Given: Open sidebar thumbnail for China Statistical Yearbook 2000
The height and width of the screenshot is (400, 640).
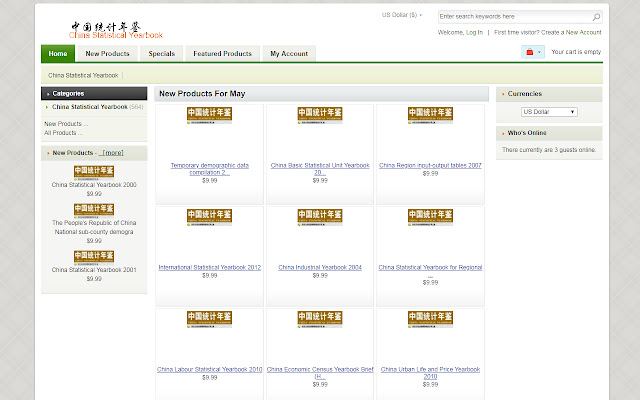Looking at the screenshot, I should 94,173.
